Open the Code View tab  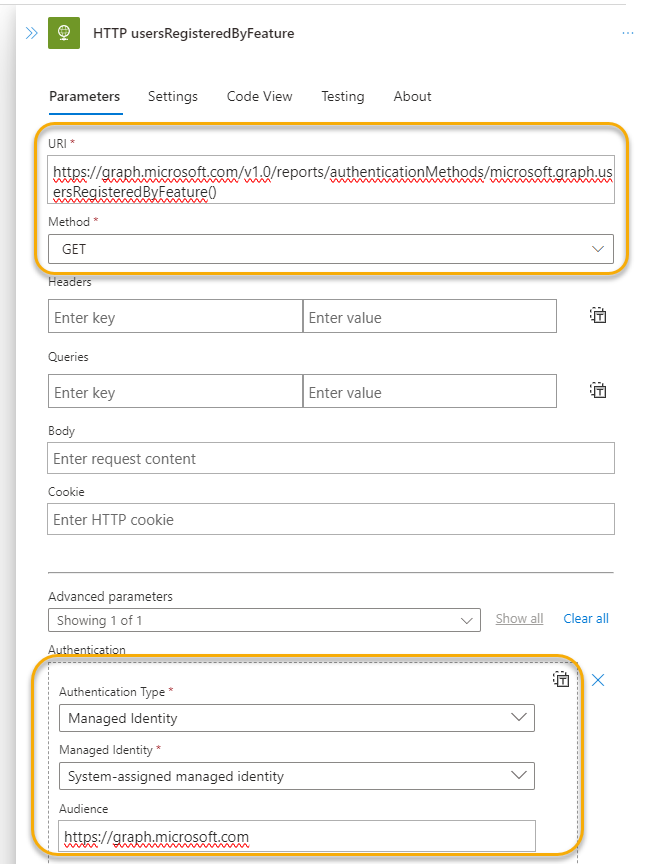[260, 96]
